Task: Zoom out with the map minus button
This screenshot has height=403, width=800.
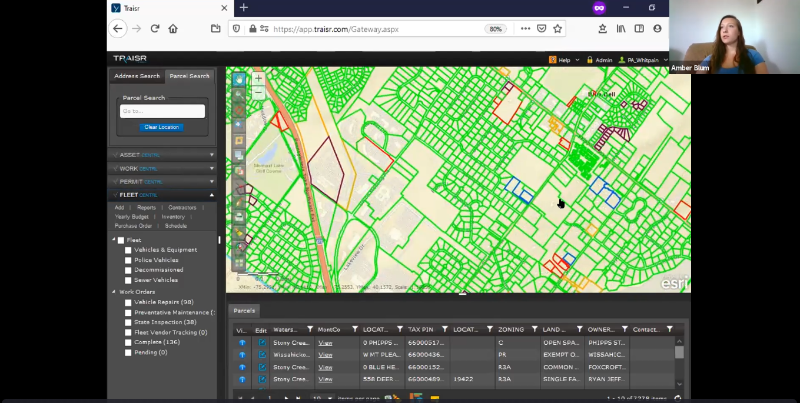Action: (x=258, y=93)
